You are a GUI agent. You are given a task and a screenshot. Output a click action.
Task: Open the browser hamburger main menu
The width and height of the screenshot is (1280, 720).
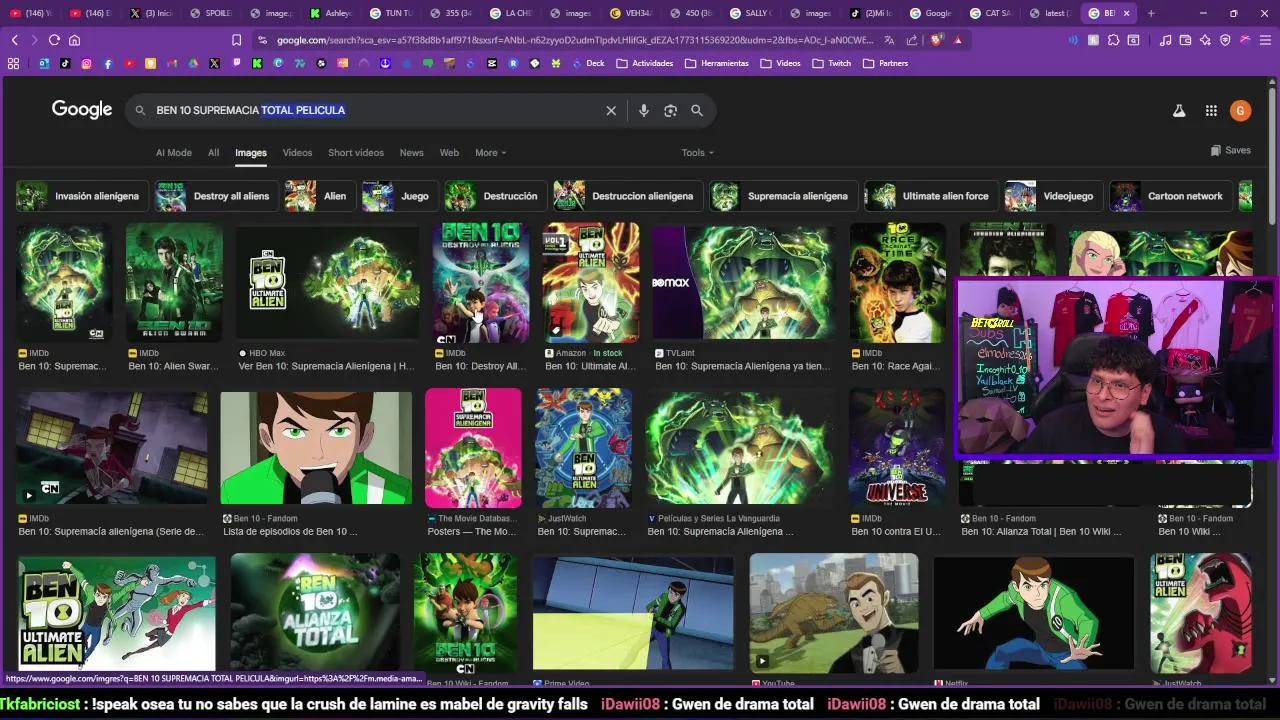(x=1265, y=40)
